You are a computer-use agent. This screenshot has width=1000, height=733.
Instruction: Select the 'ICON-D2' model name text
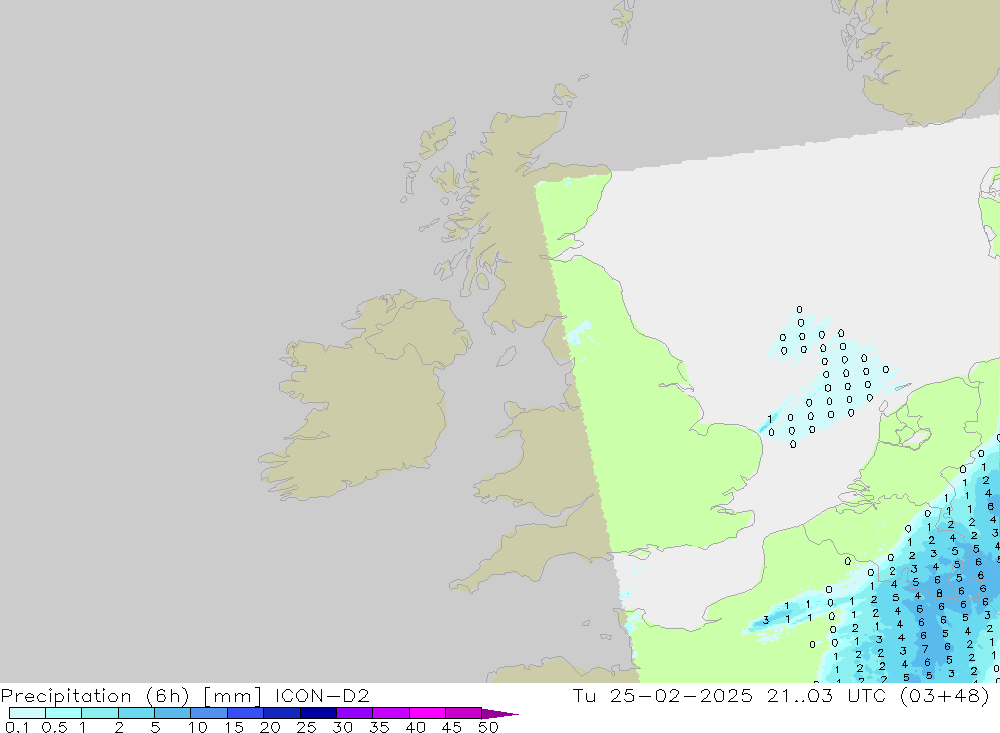(322, 695)
